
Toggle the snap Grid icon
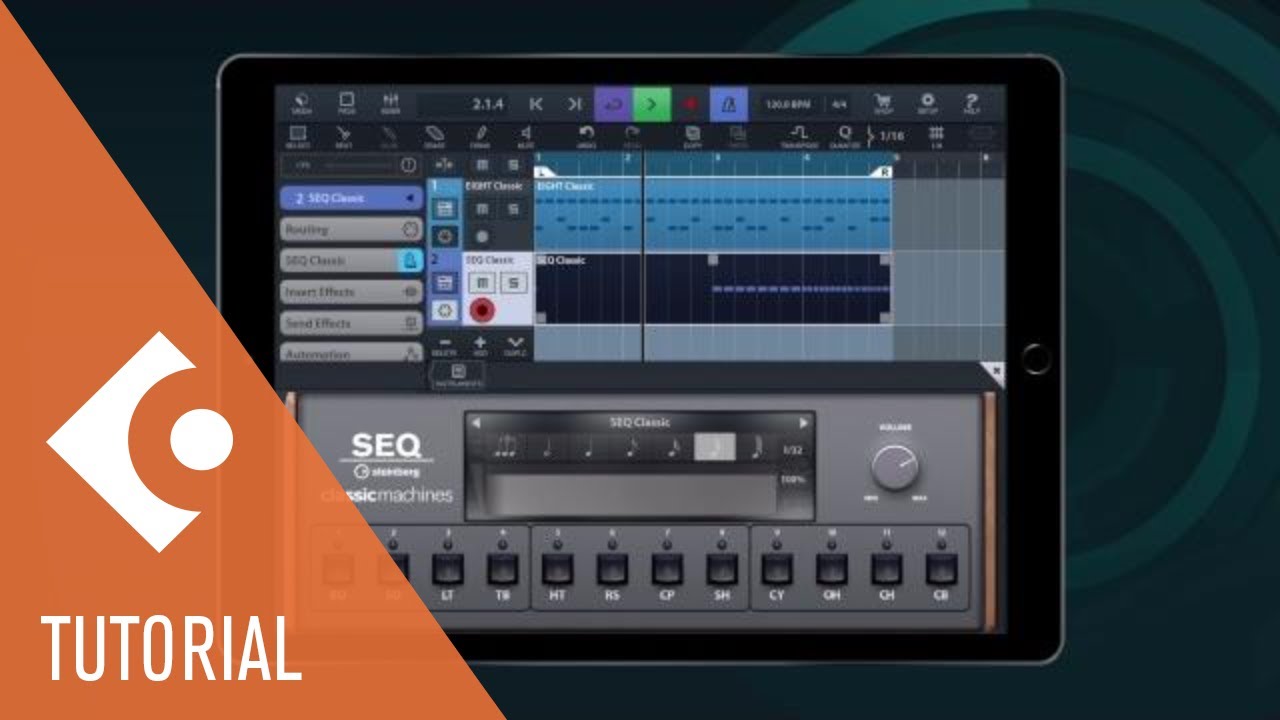(x=937, y=136)
